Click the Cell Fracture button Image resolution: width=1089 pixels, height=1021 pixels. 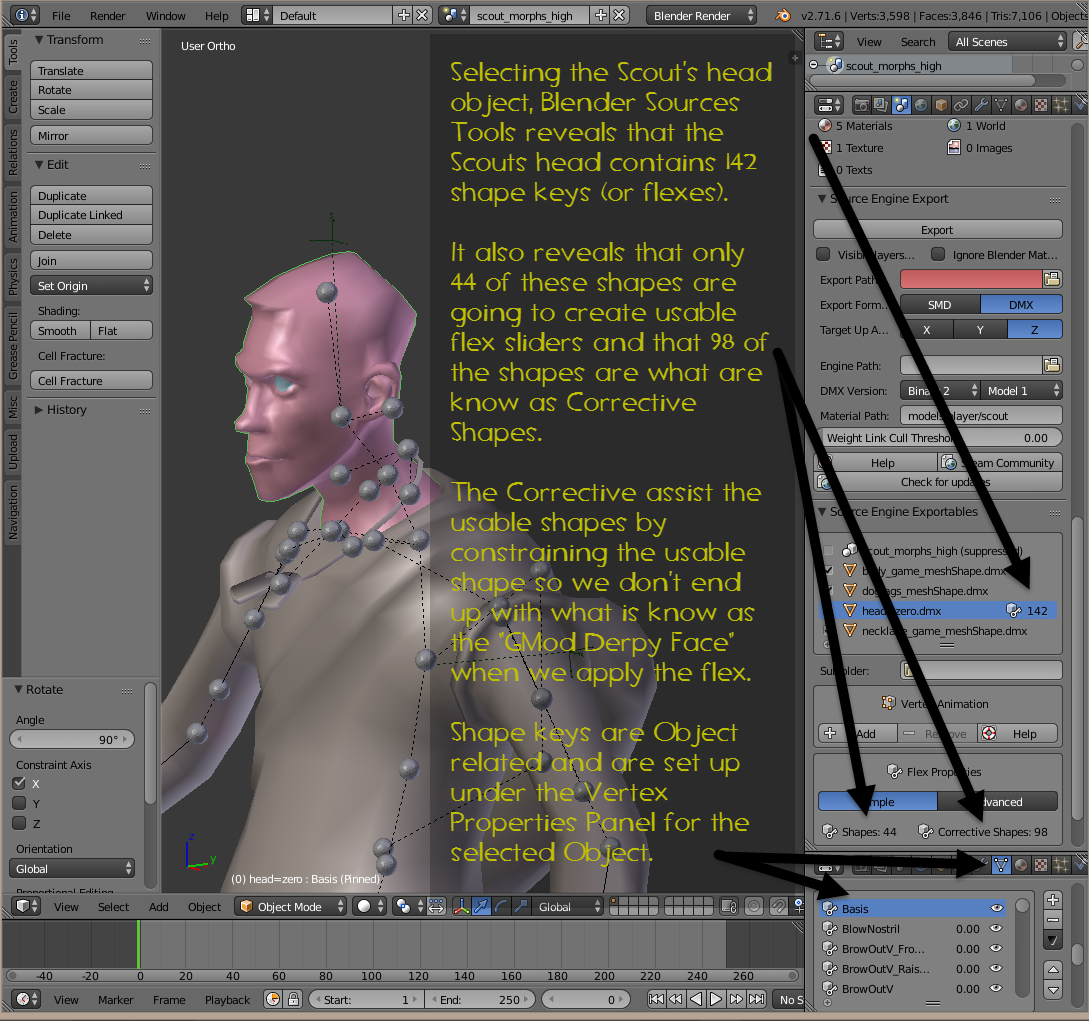[x=91, y=381]
